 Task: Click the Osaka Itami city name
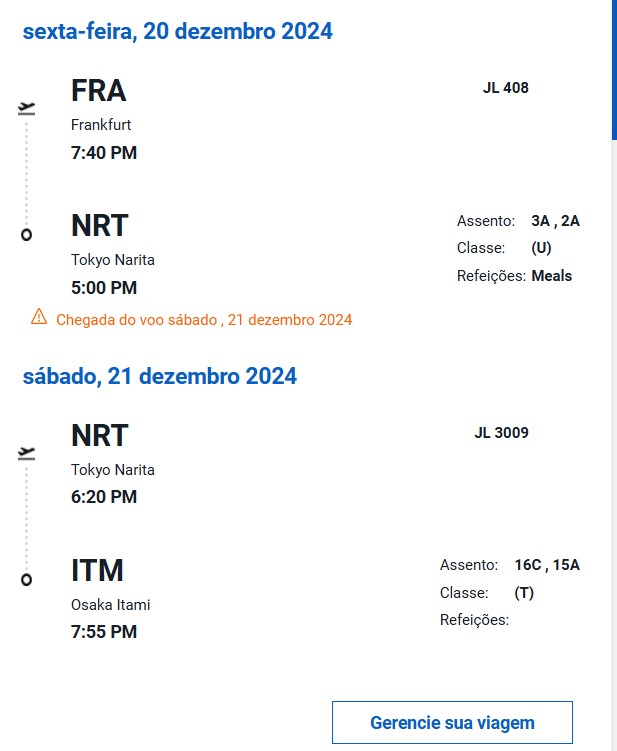click(x=110, y=605)
